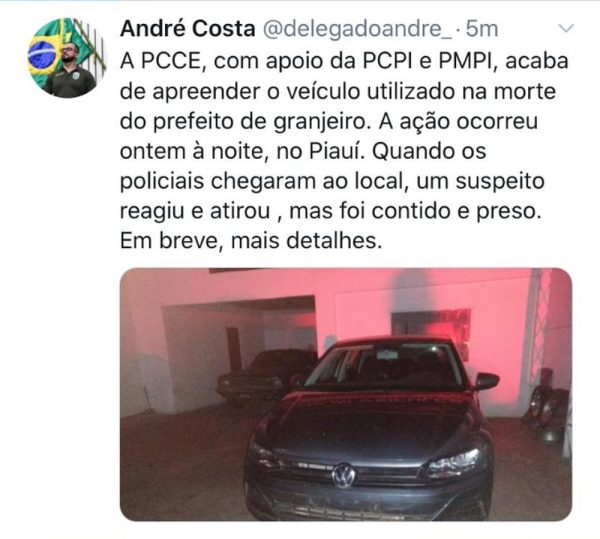Screen dimensions: 600x539
Task: Click the background parked car in photo
Action: [x=264, y=376]
